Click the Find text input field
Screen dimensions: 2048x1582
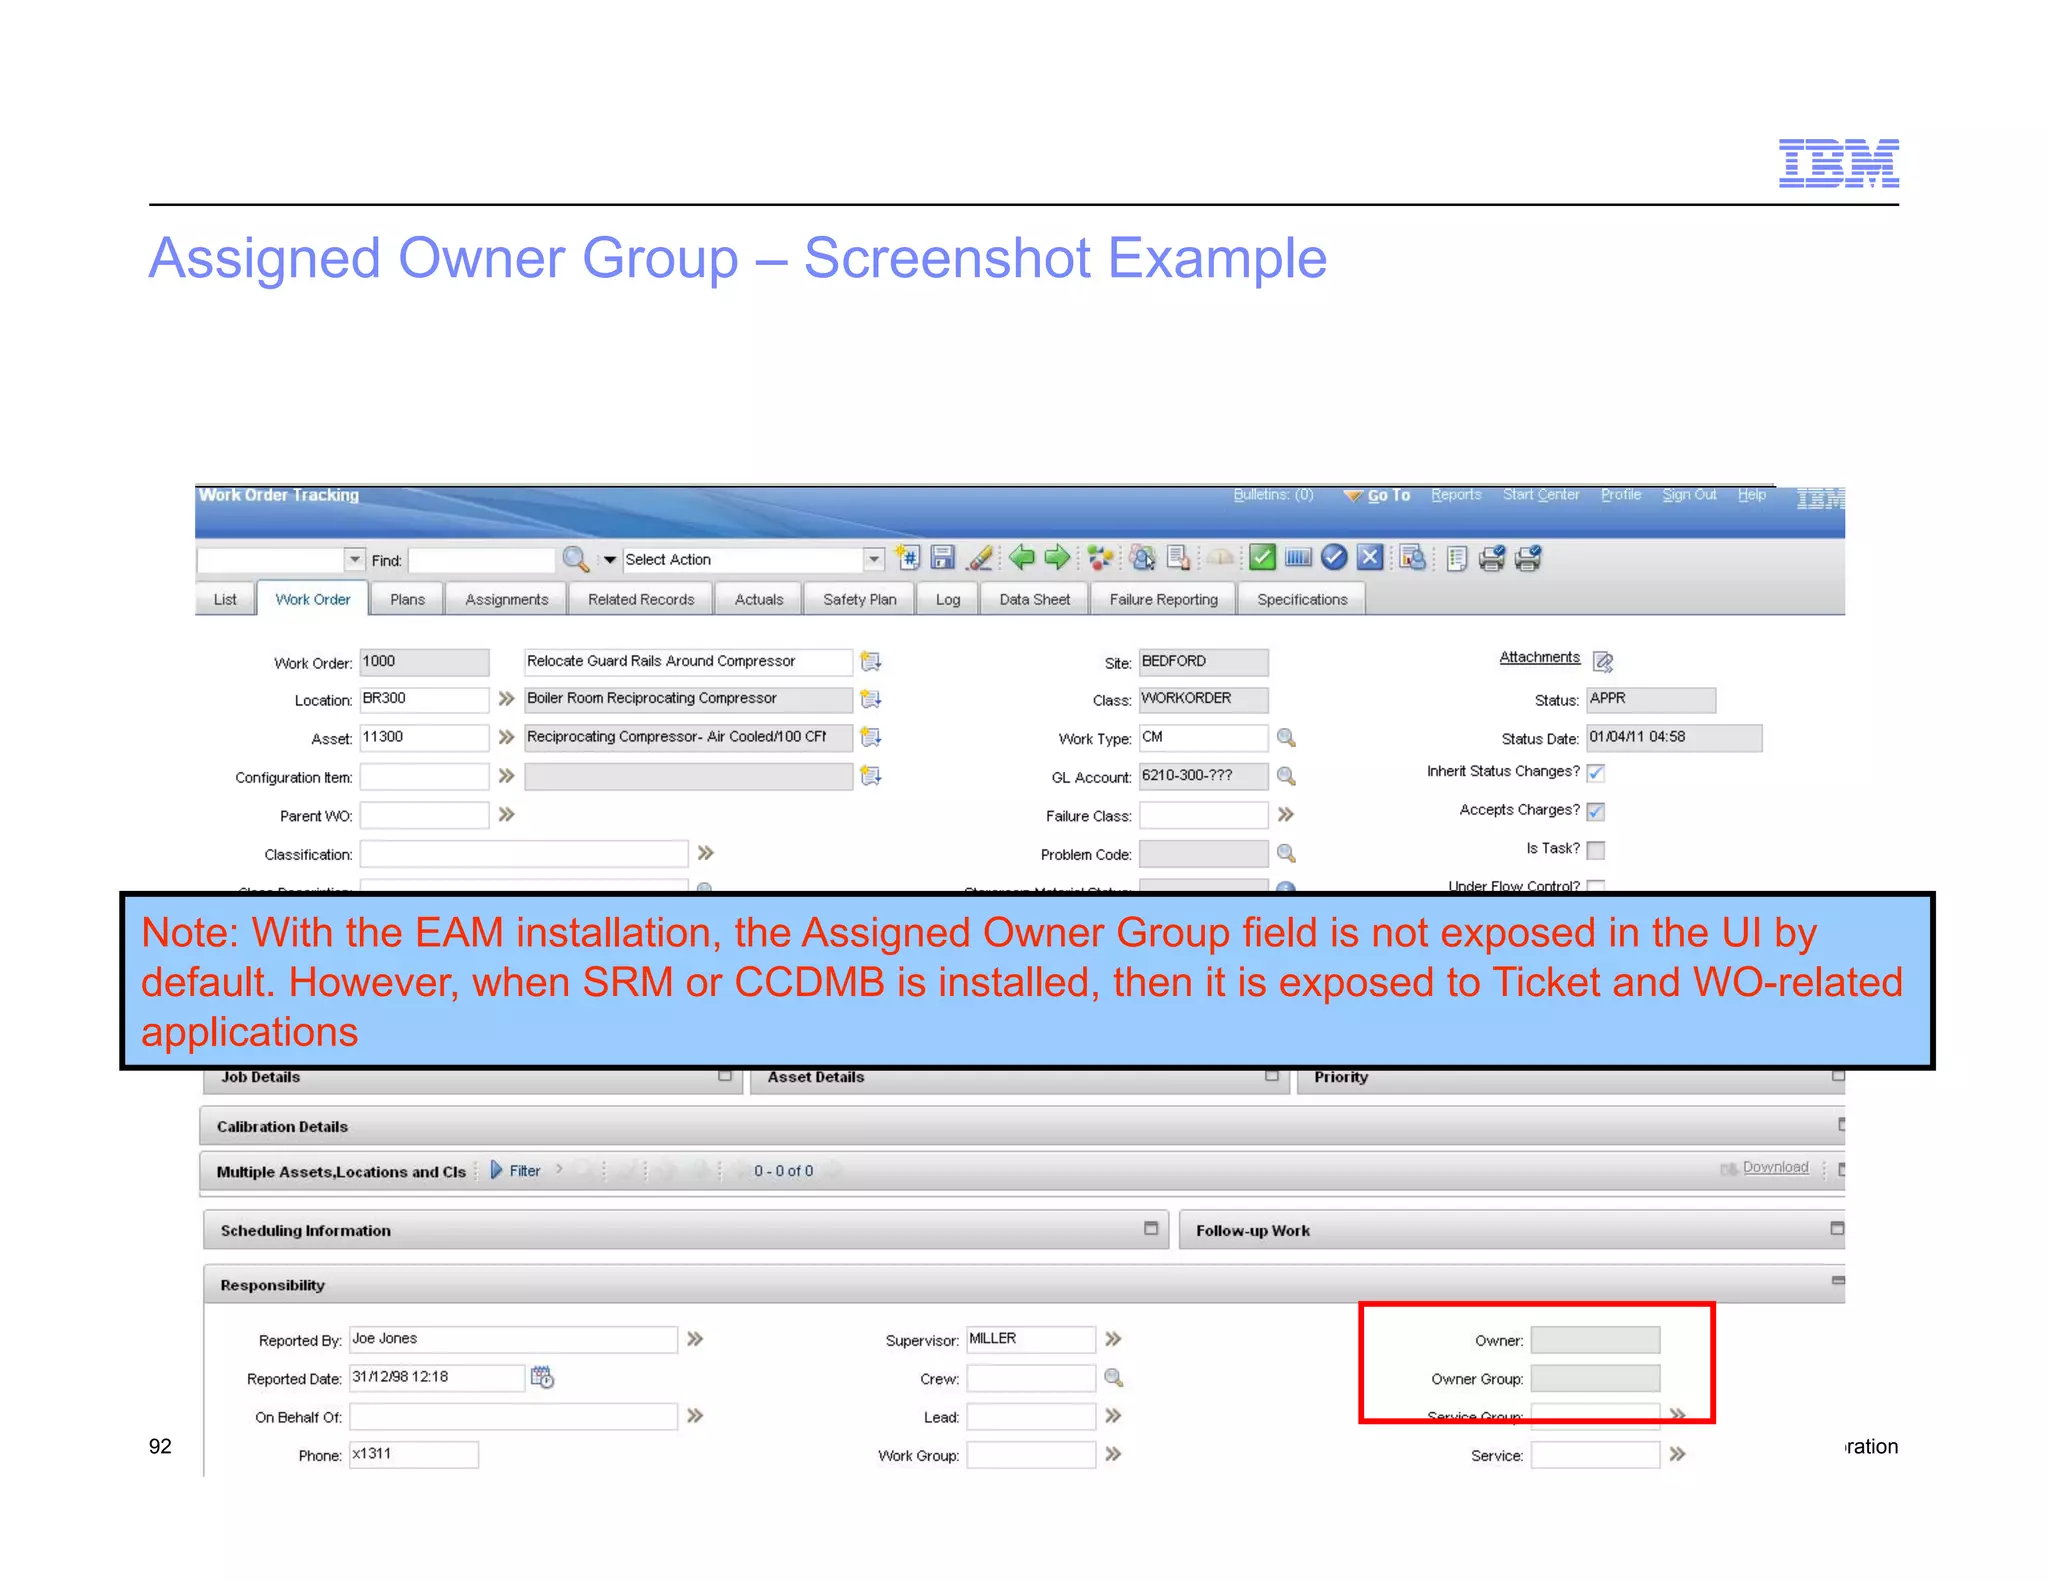481,560
